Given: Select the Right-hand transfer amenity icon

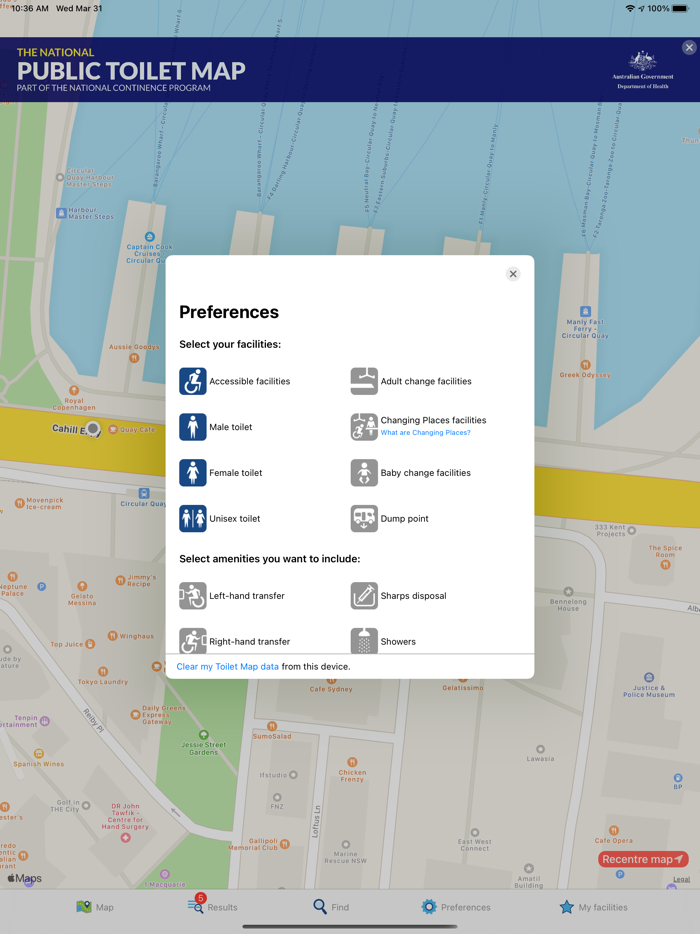Looking at the screenshot, I should [193, 640].
